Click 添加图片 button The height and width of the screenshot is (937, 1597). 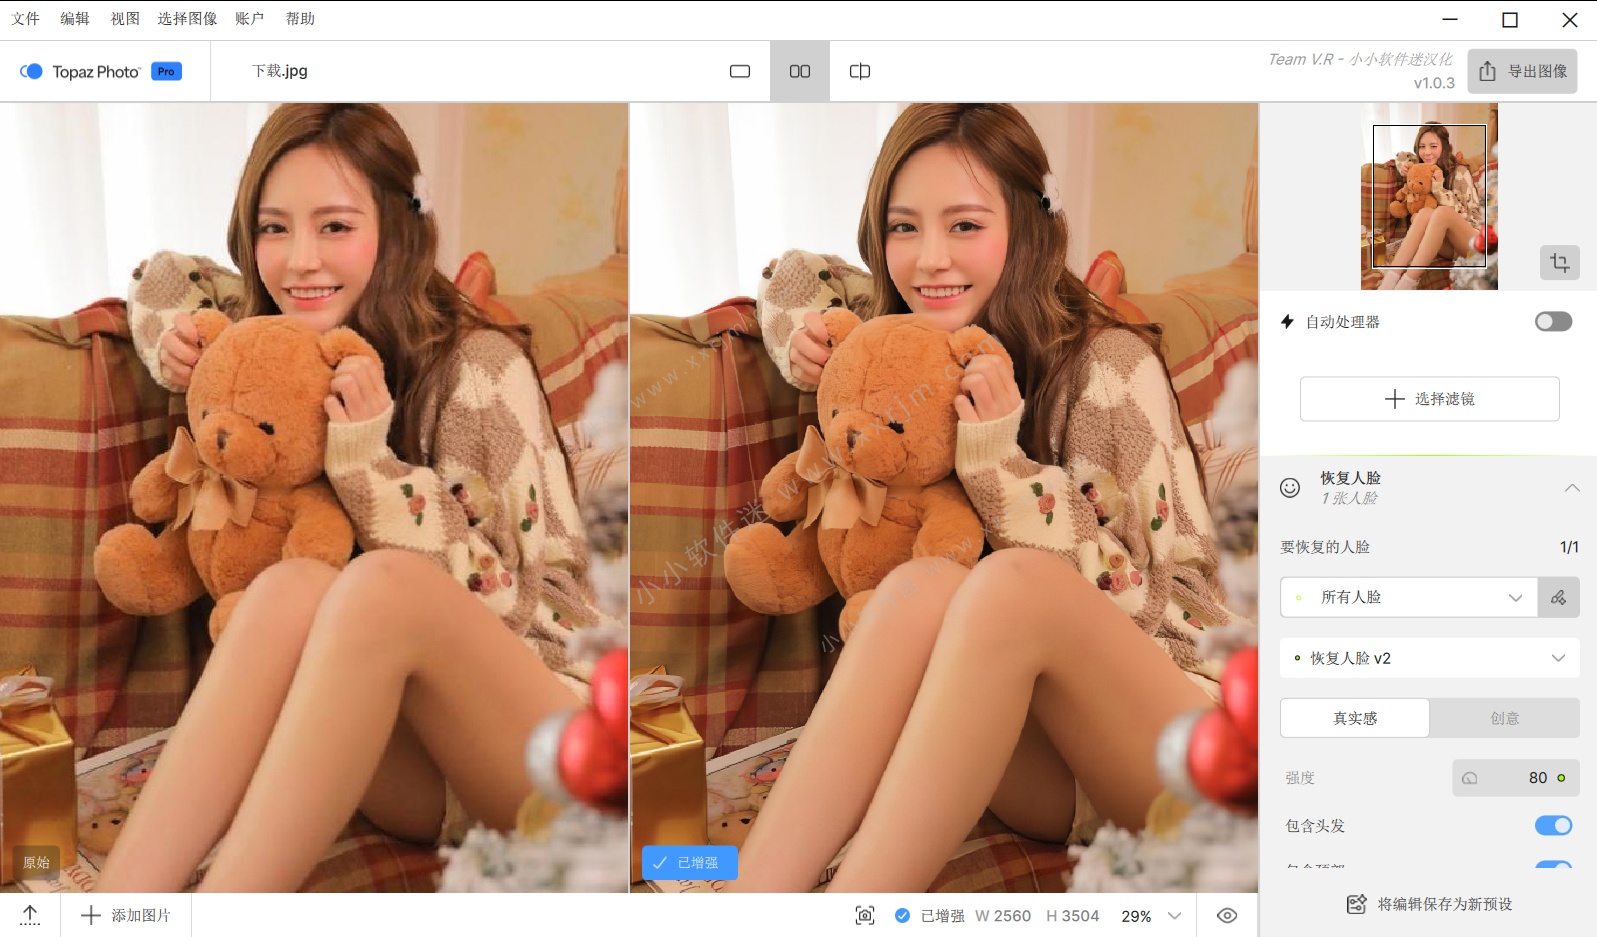(x=126, y=915)
